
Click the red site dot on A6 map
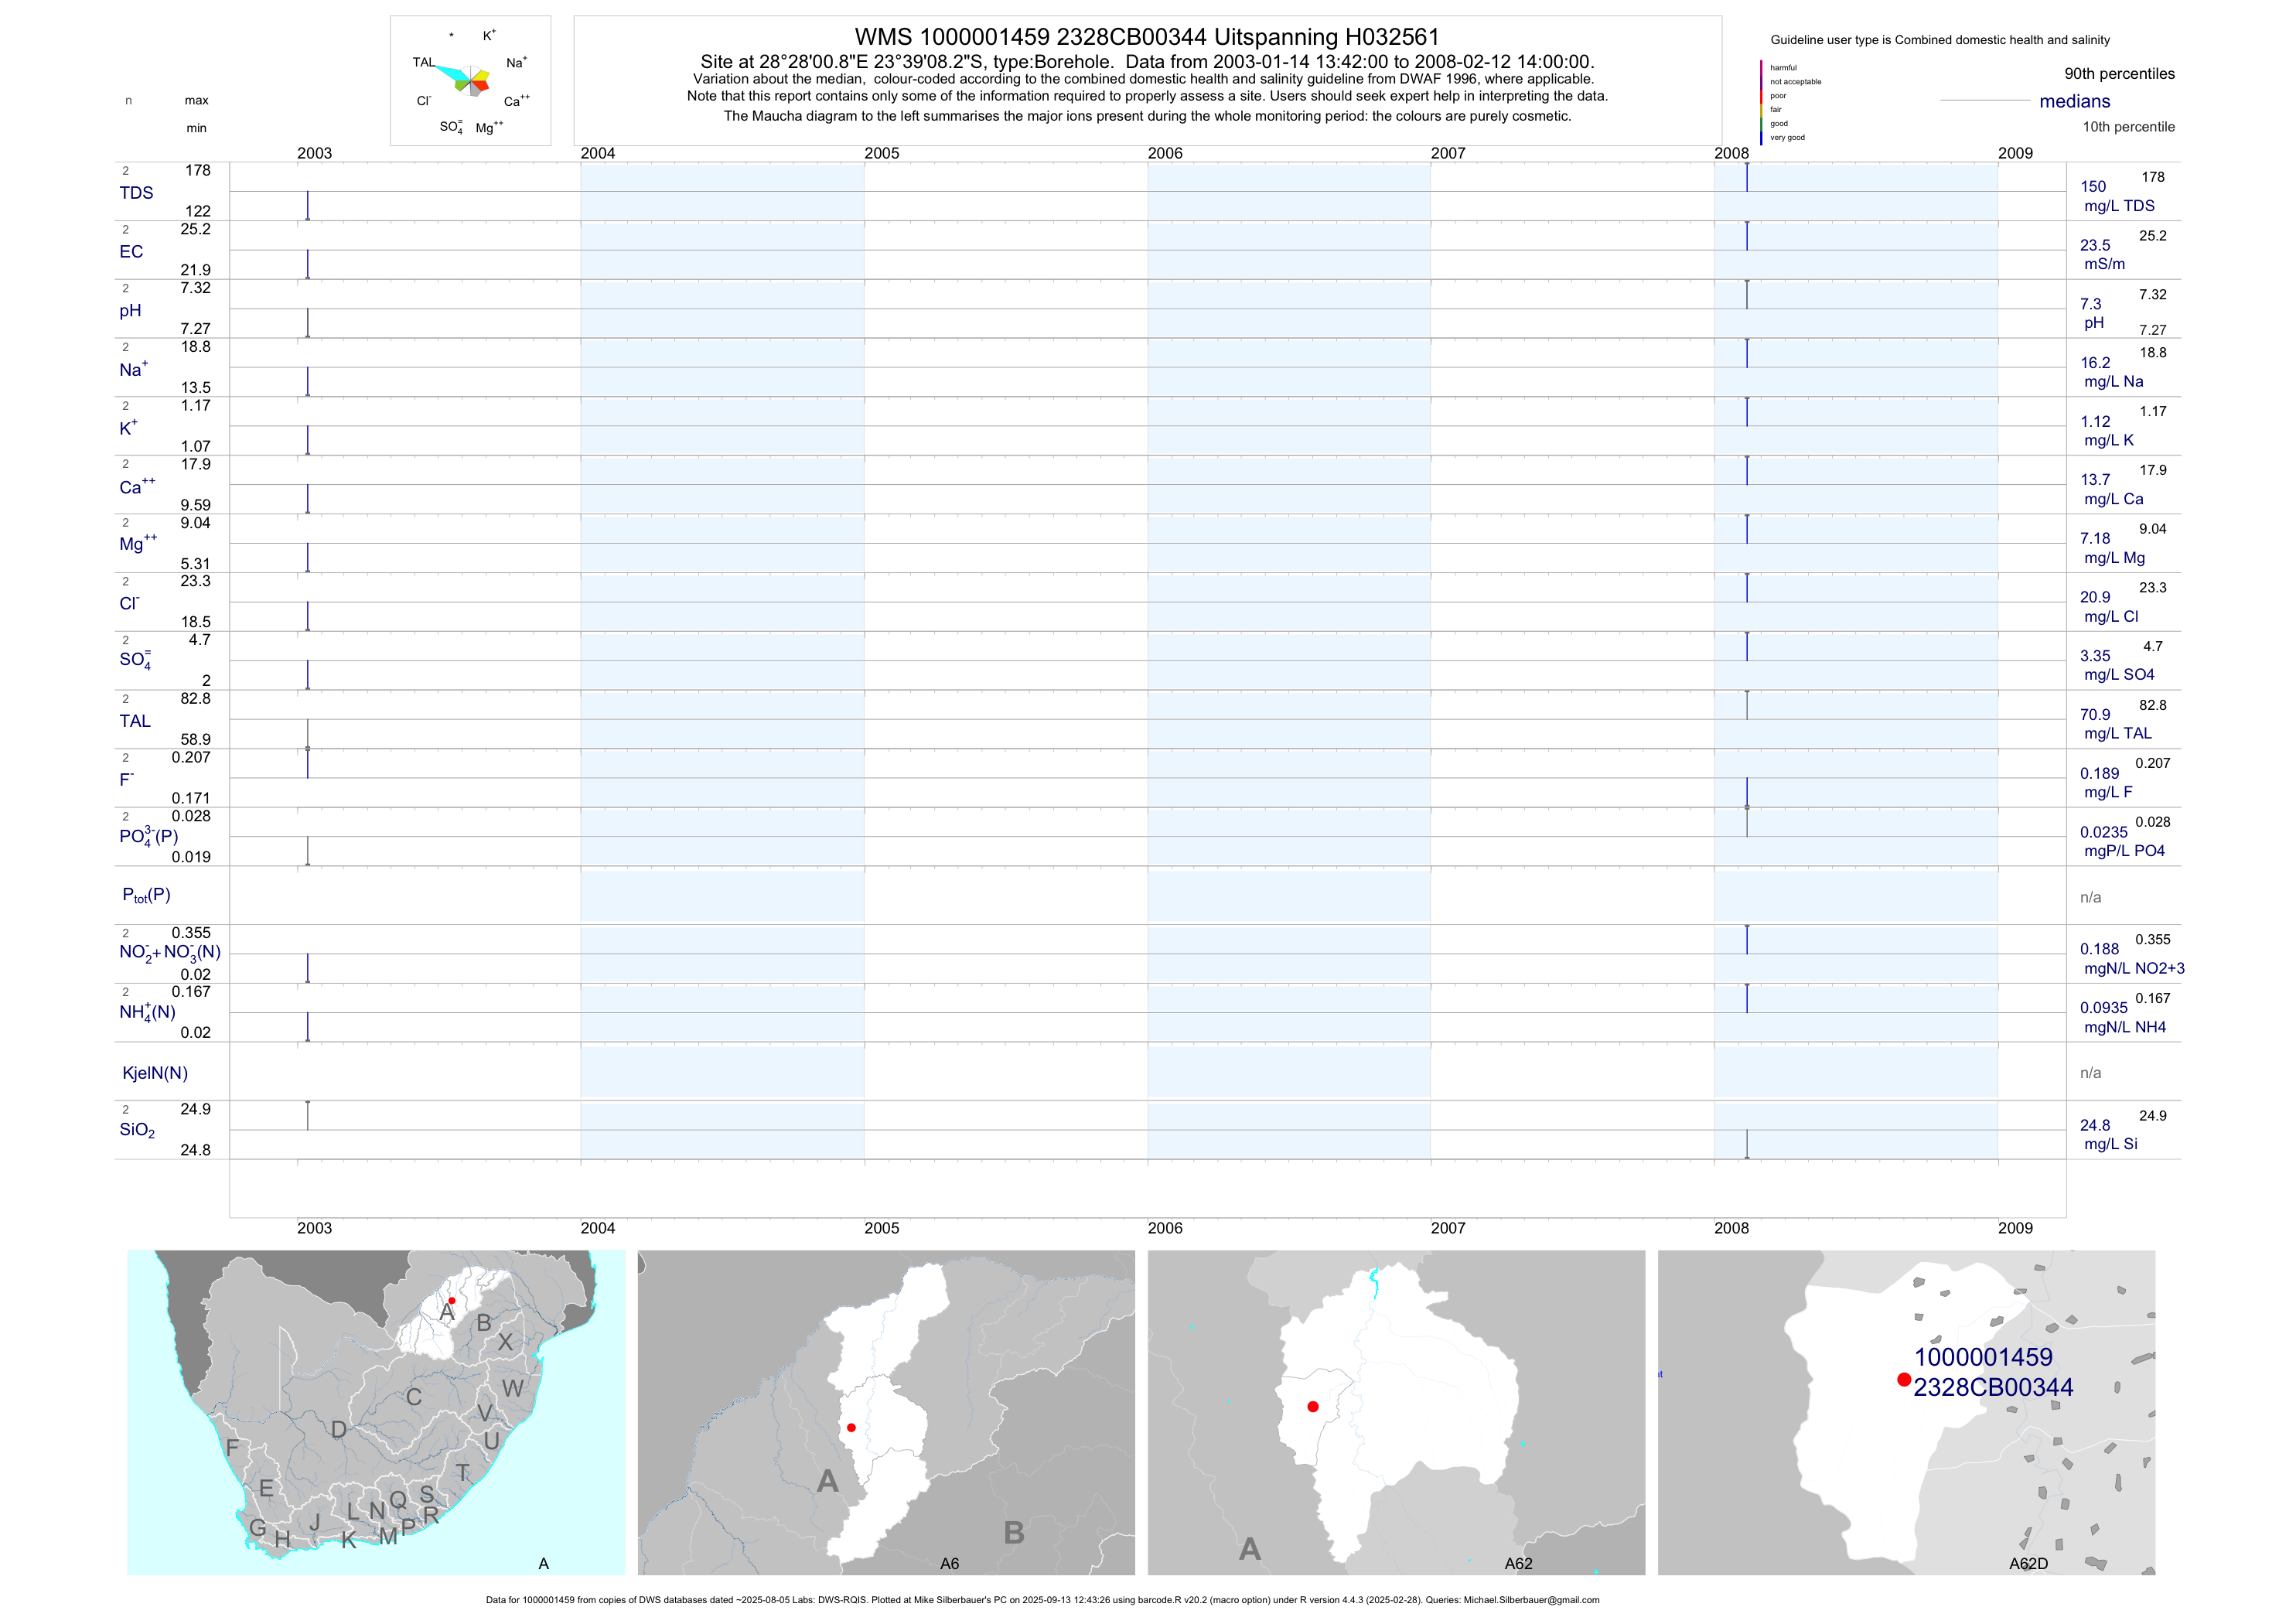click(x=851, y=1427)
